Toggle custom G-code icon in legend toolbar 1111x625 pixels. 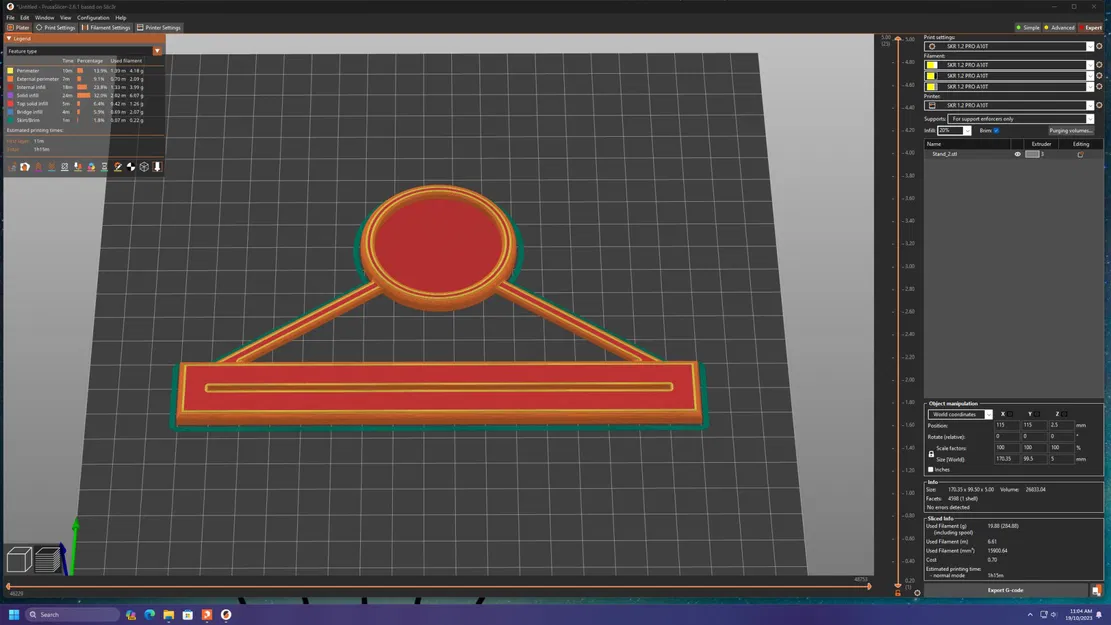118,167
